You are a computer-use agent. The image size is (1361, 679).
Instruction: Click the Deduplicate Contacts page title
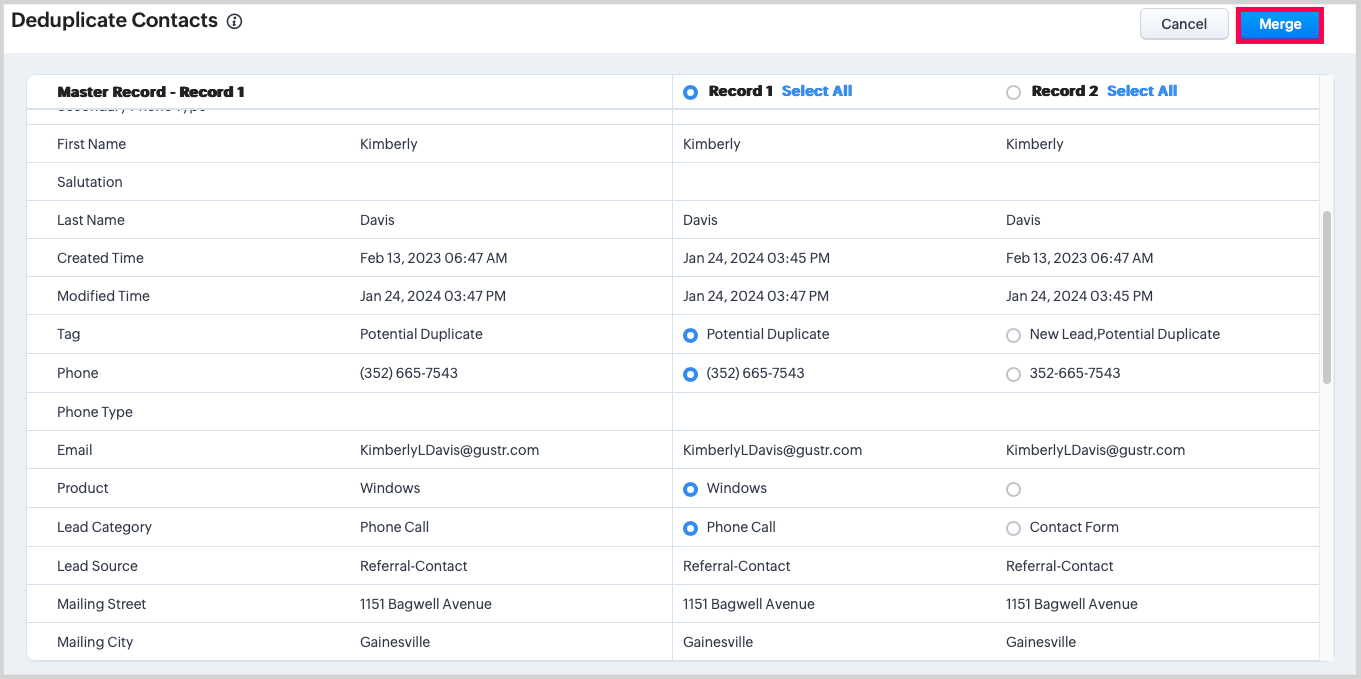[114, 20]
